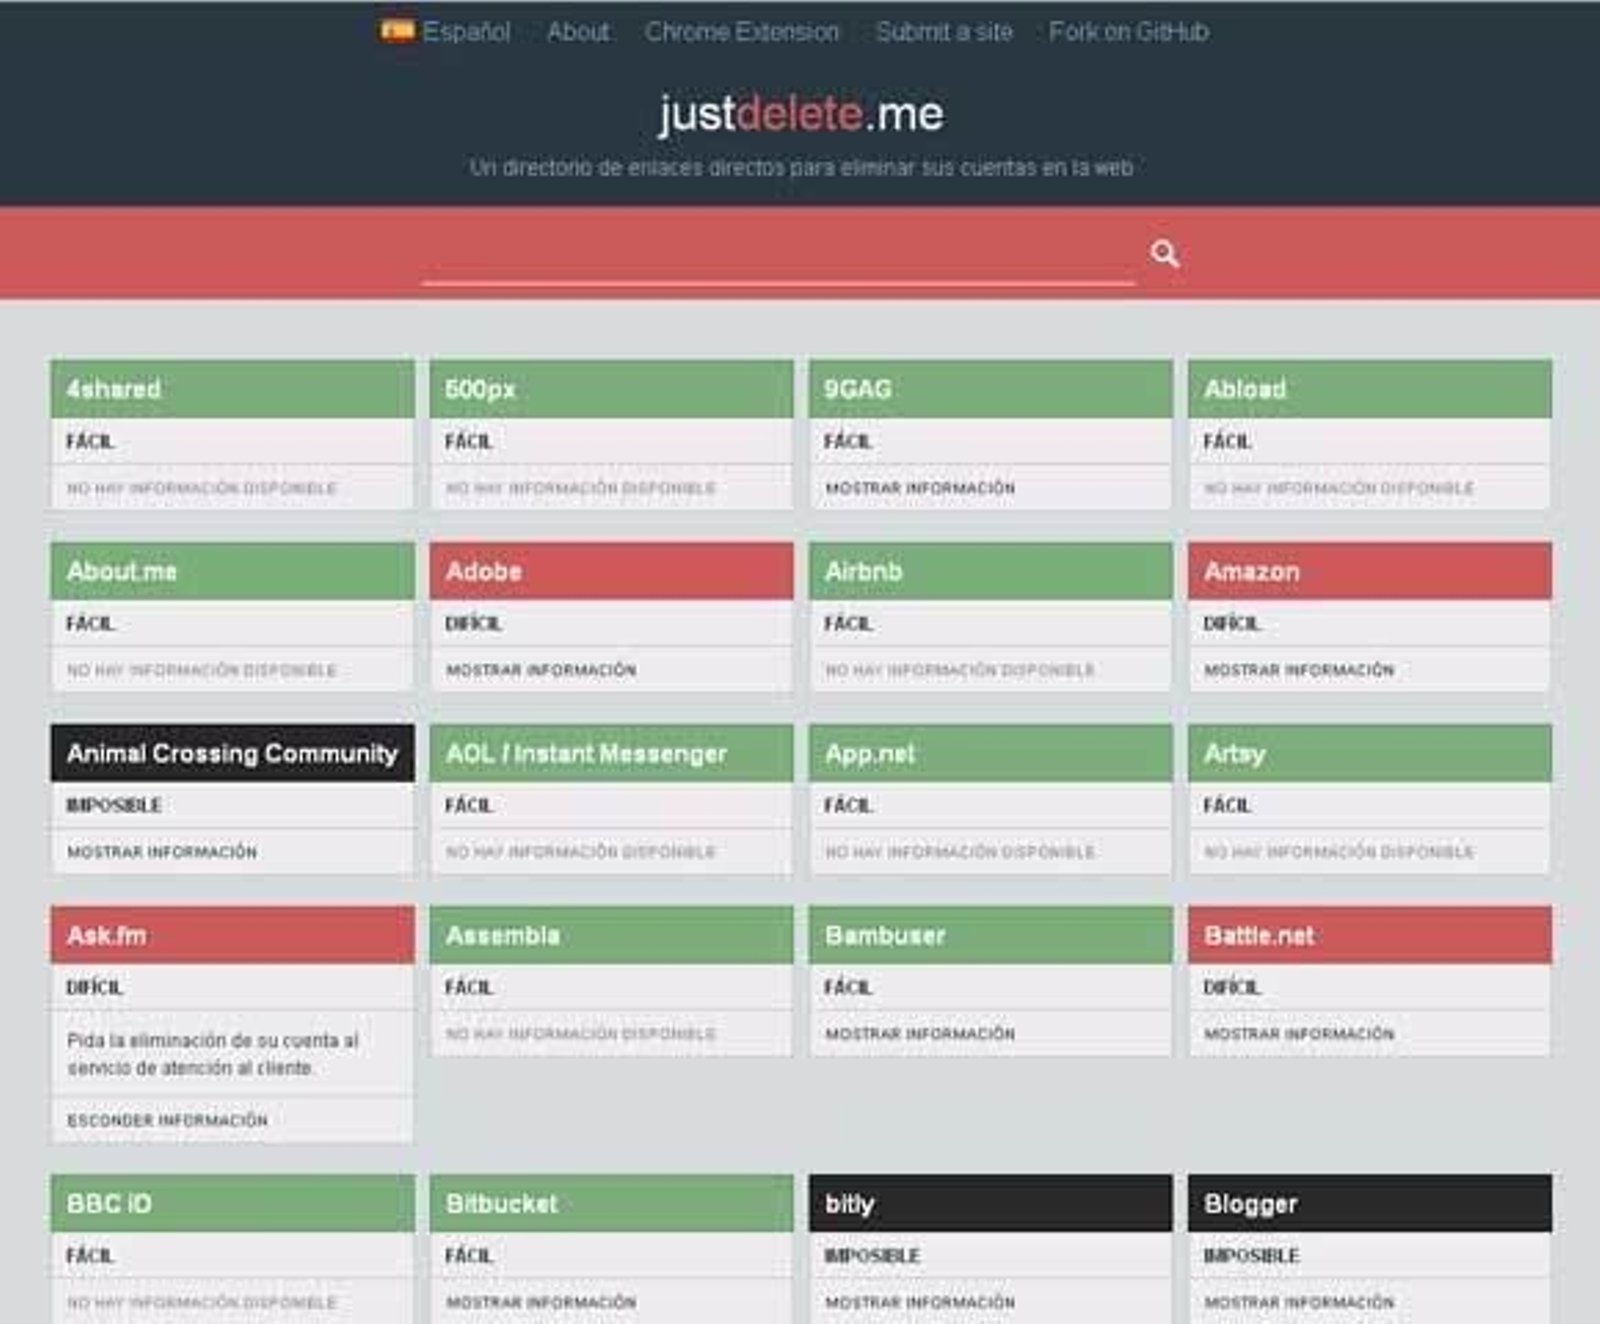Expand Animal Crossing Community information
The height and width of the screenshot is (1324, 1600).
(163, 852)
